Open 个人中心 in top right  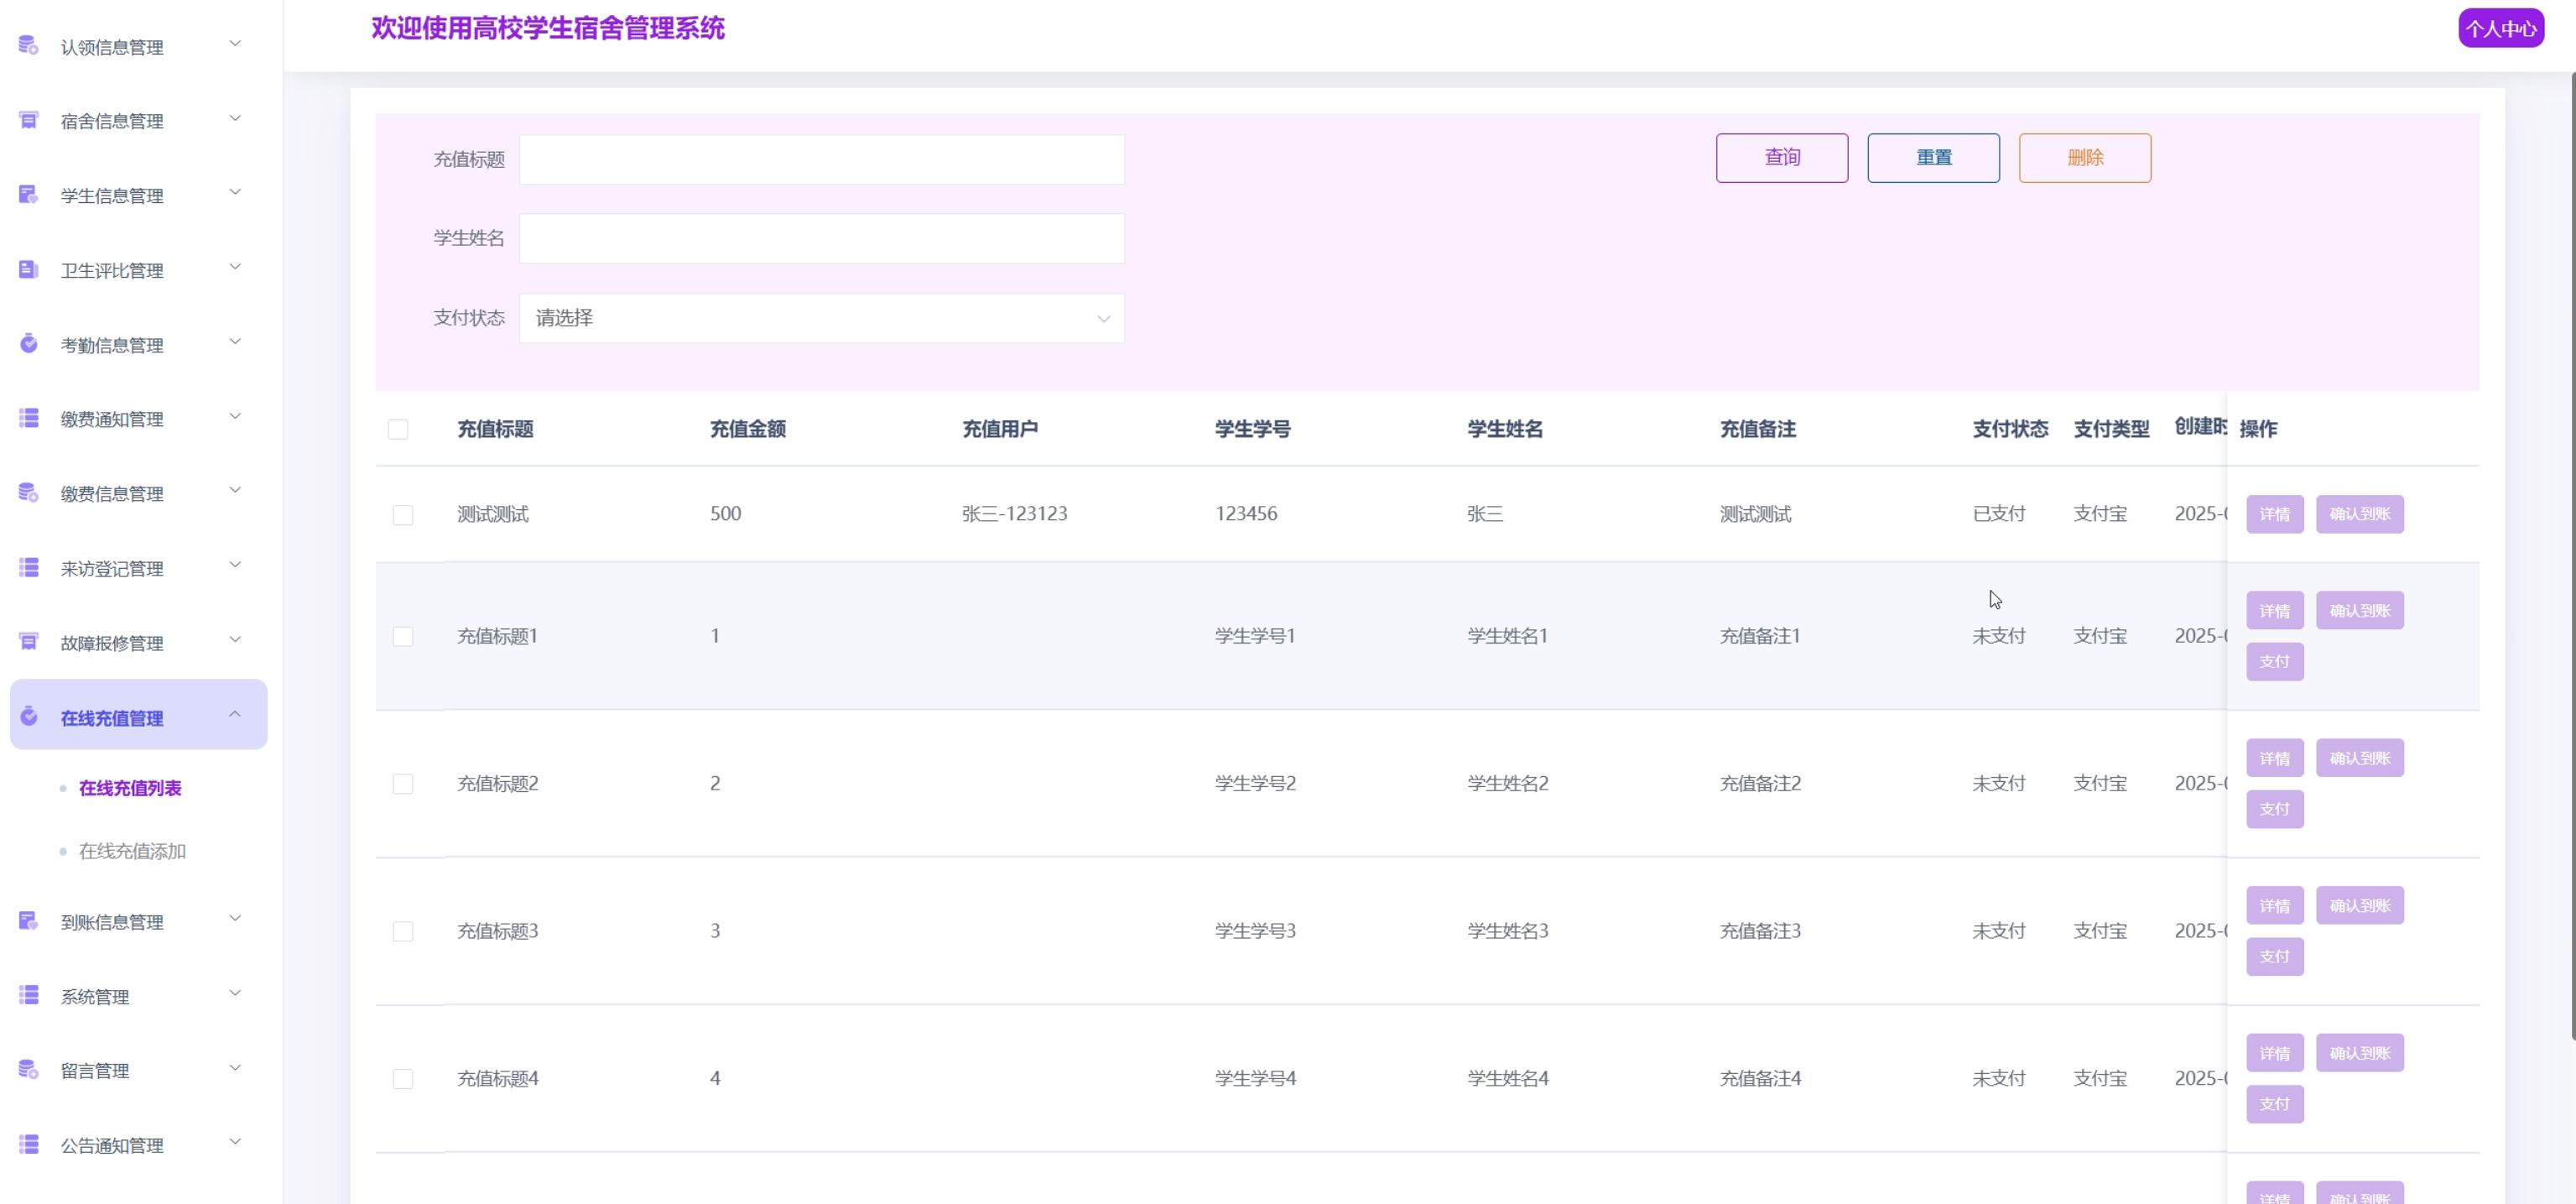pos(2501,28)
